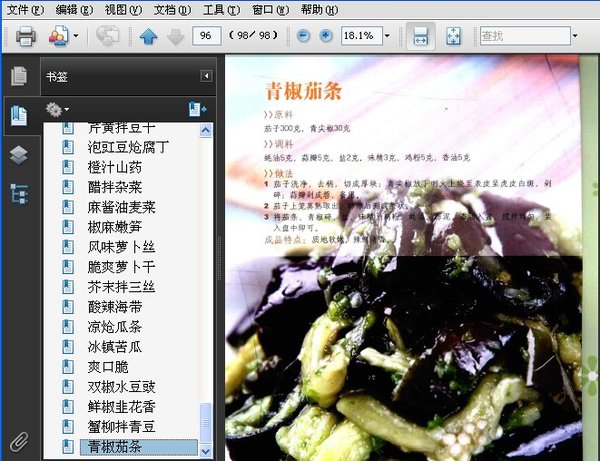Select bookmark 泡豇豆炝腐丁
This screenshot has width=600, height=461.
tap(128, 147)
